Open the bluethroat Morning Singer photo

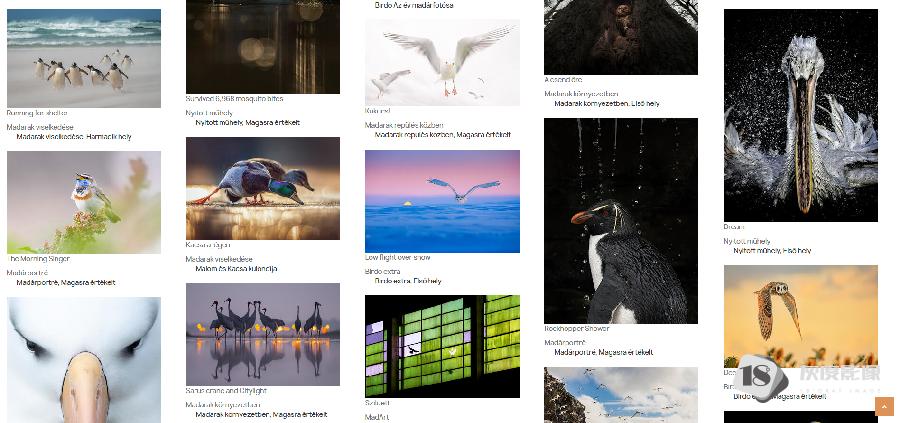click(x=84, y=202)
